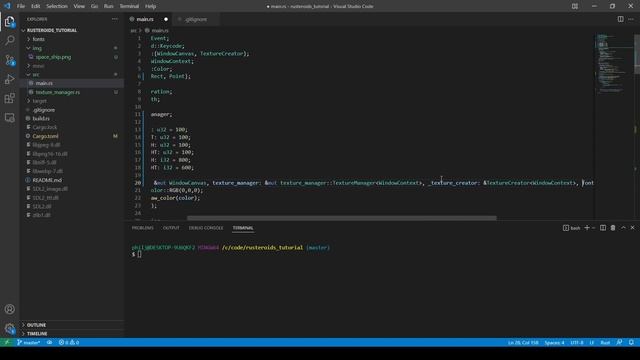Click the Rust language mode indicator
640x360 pixels.
(x=605, y=342)
